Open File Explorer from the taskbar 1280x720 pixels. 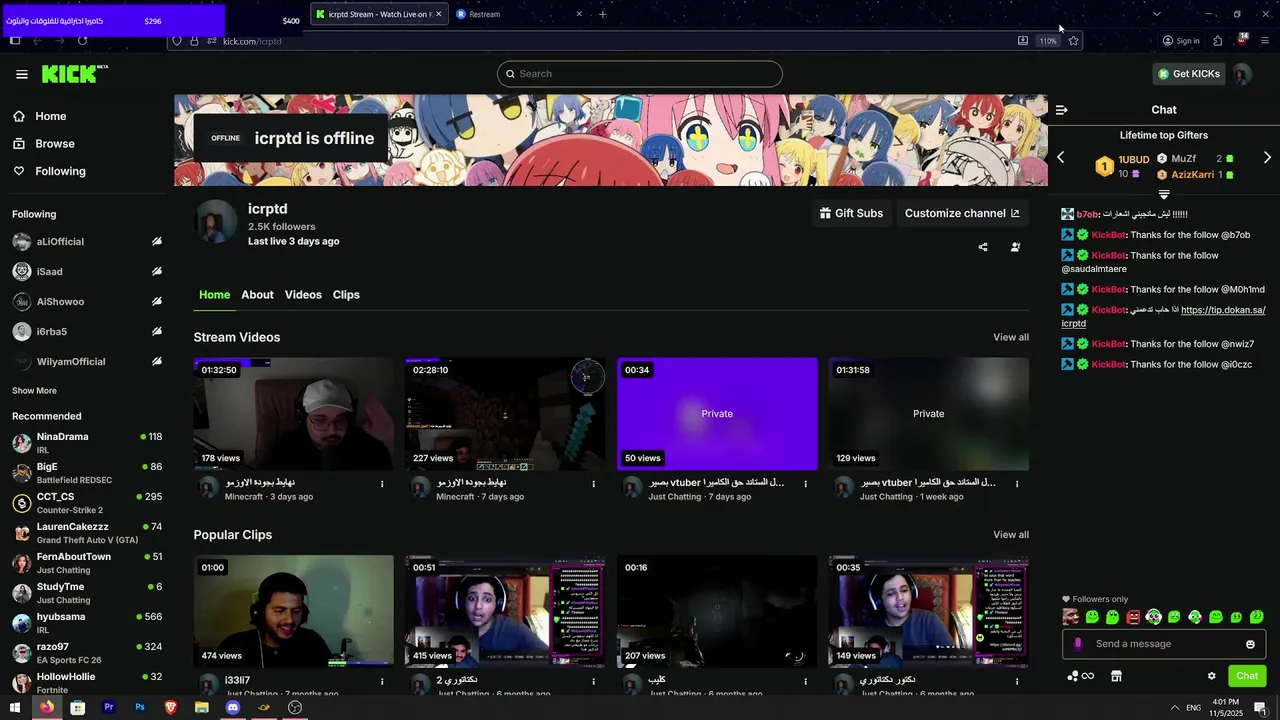[202, 707]
